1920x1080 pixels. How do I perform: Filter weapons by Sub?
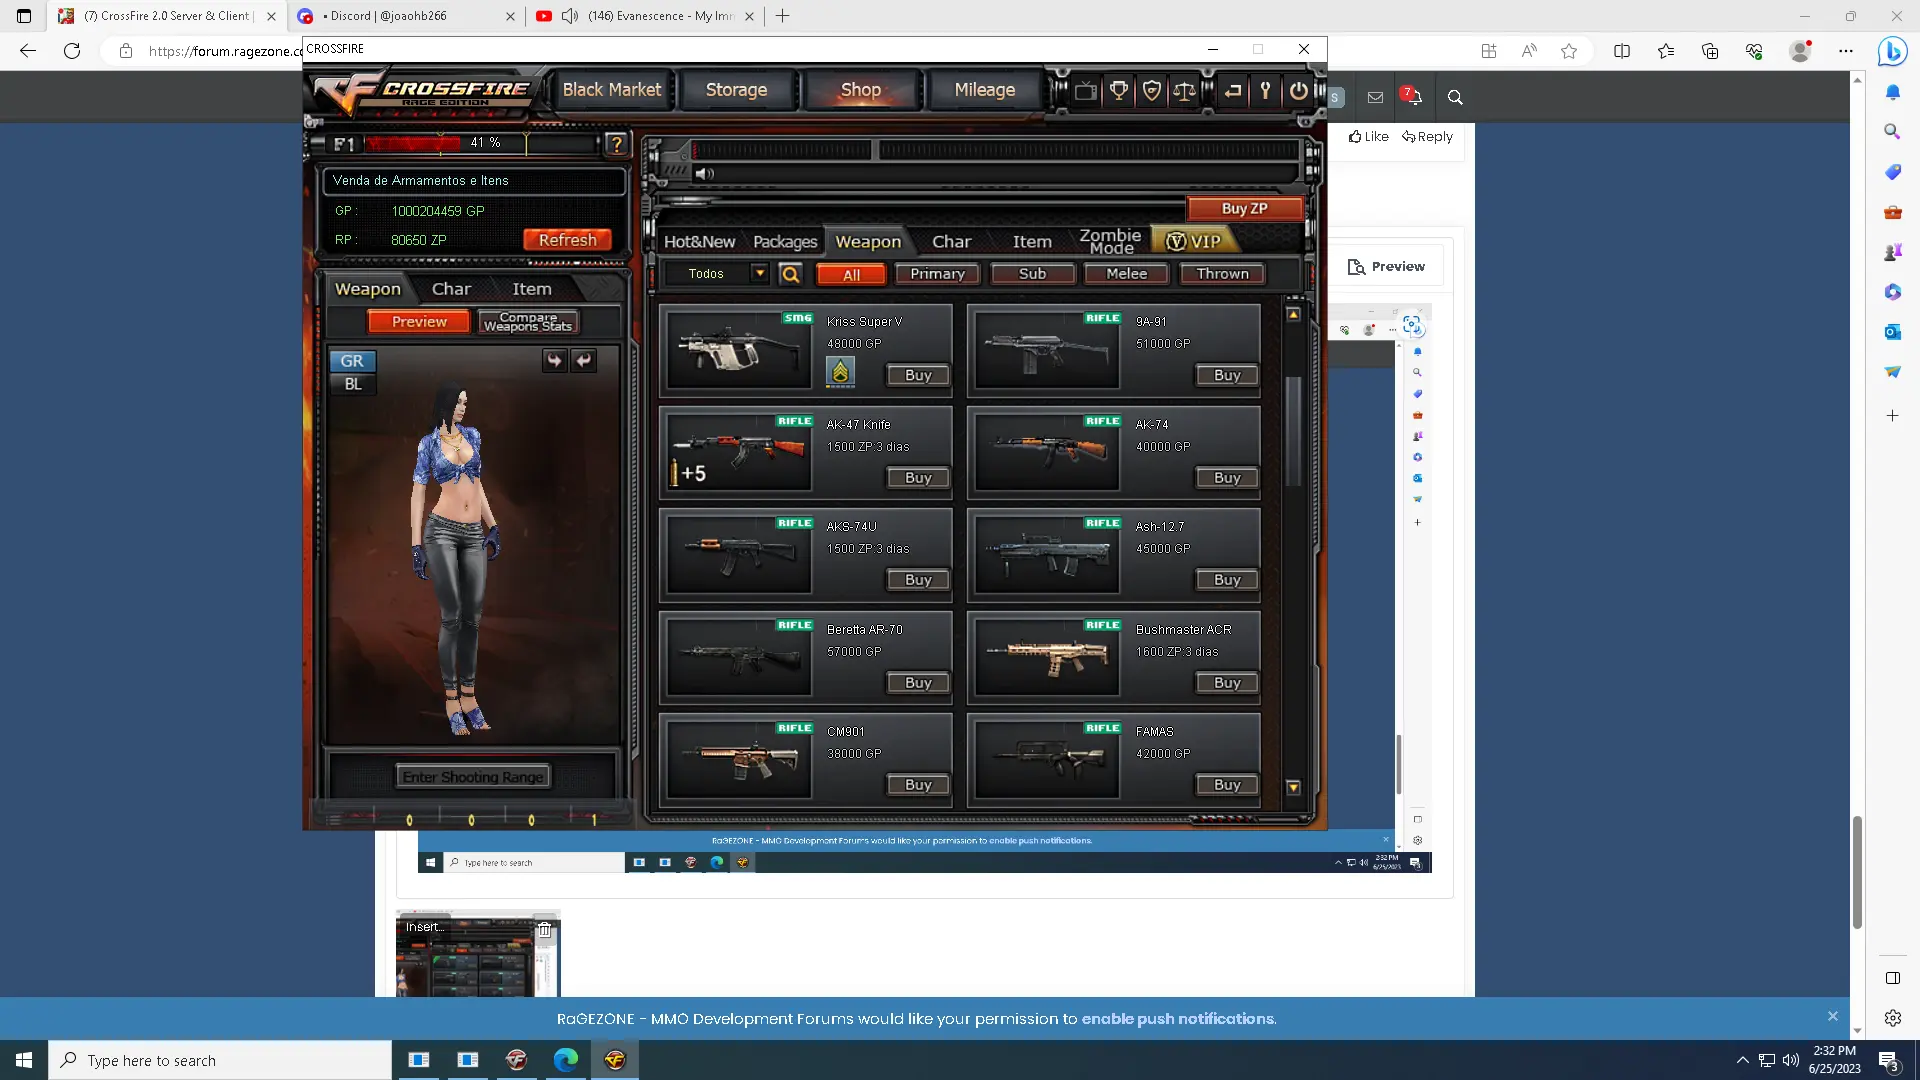coord(1032,274)
